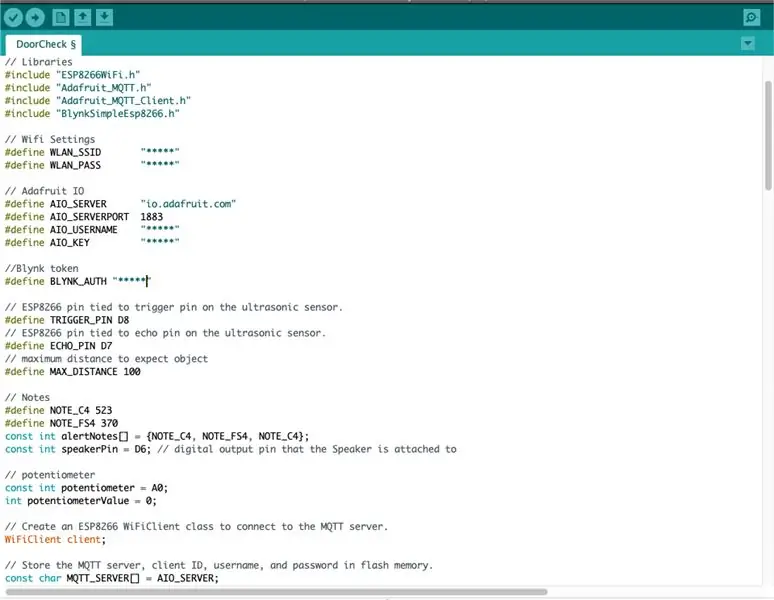Click the 'WiFiClient client;' line
This screenshot has width=774, height=600.
(55, 539)
